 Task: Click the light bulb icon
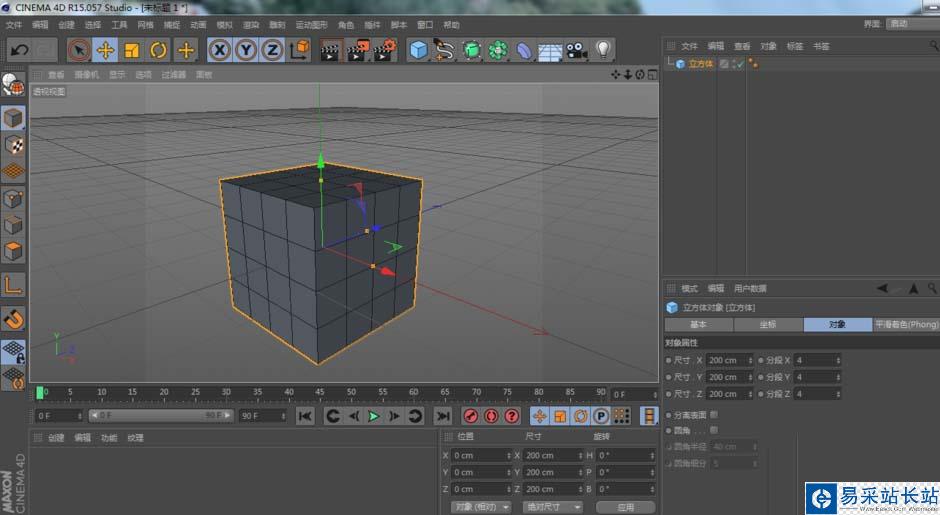point(603,50)
